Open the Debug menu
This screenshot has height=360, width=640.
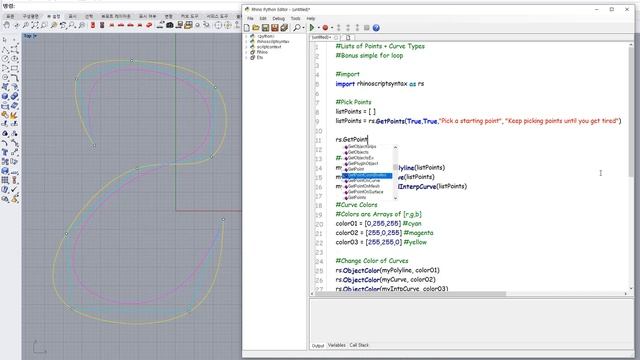click(278, 18)
